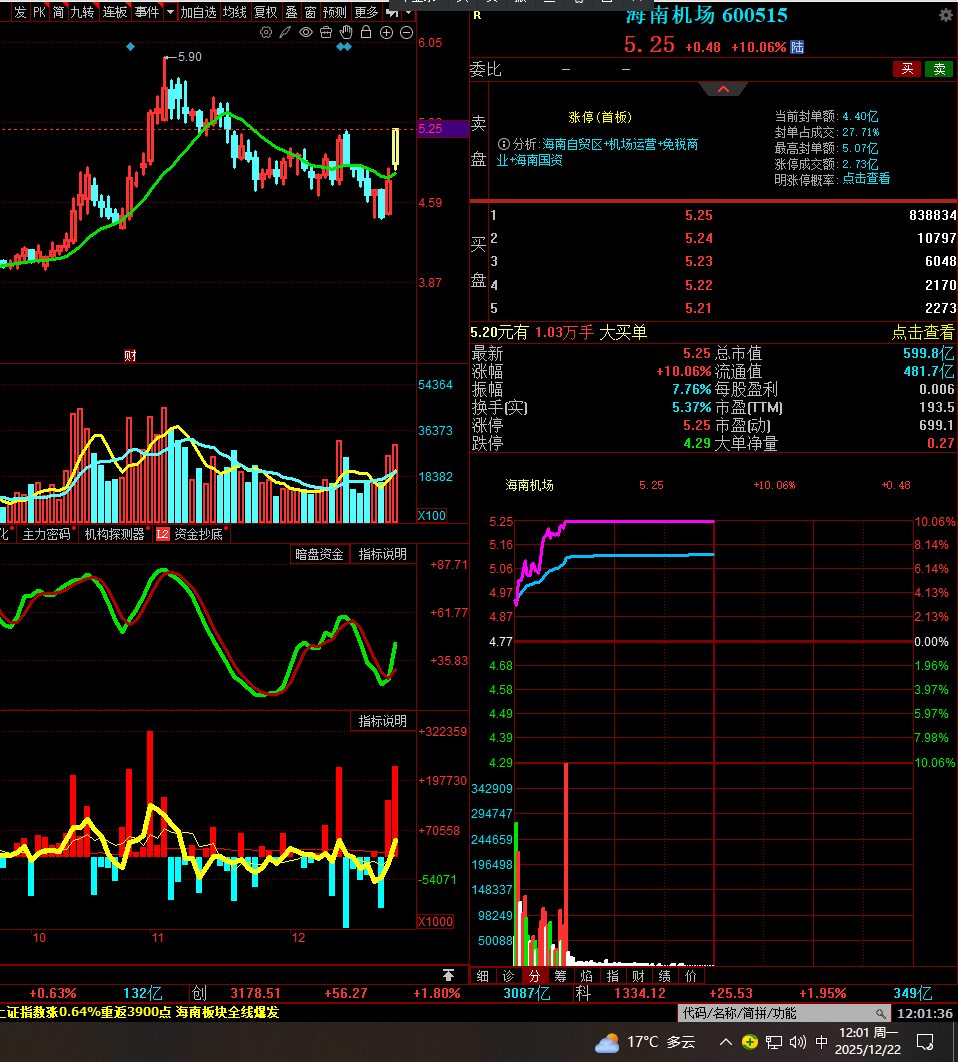Click 加自选 to add to watchlist
Screen dimensions: 958x1062
tap(198, 12)
